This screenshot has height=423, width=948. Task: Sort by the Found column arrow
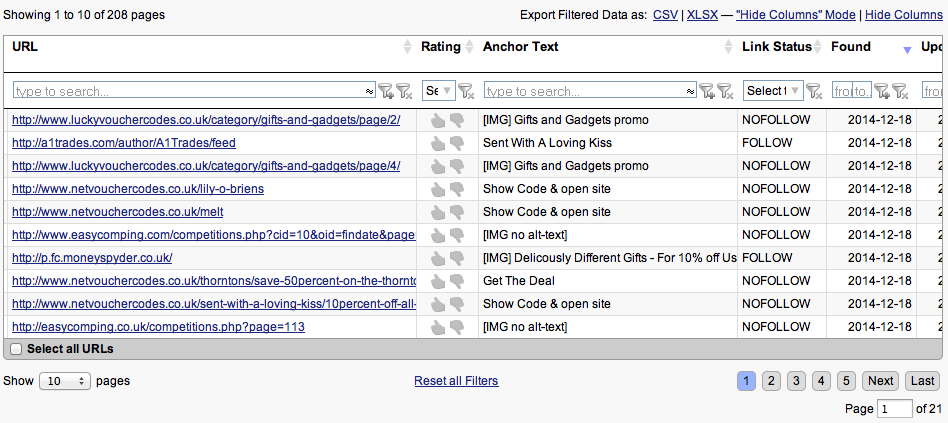click(x=907, y=48)
